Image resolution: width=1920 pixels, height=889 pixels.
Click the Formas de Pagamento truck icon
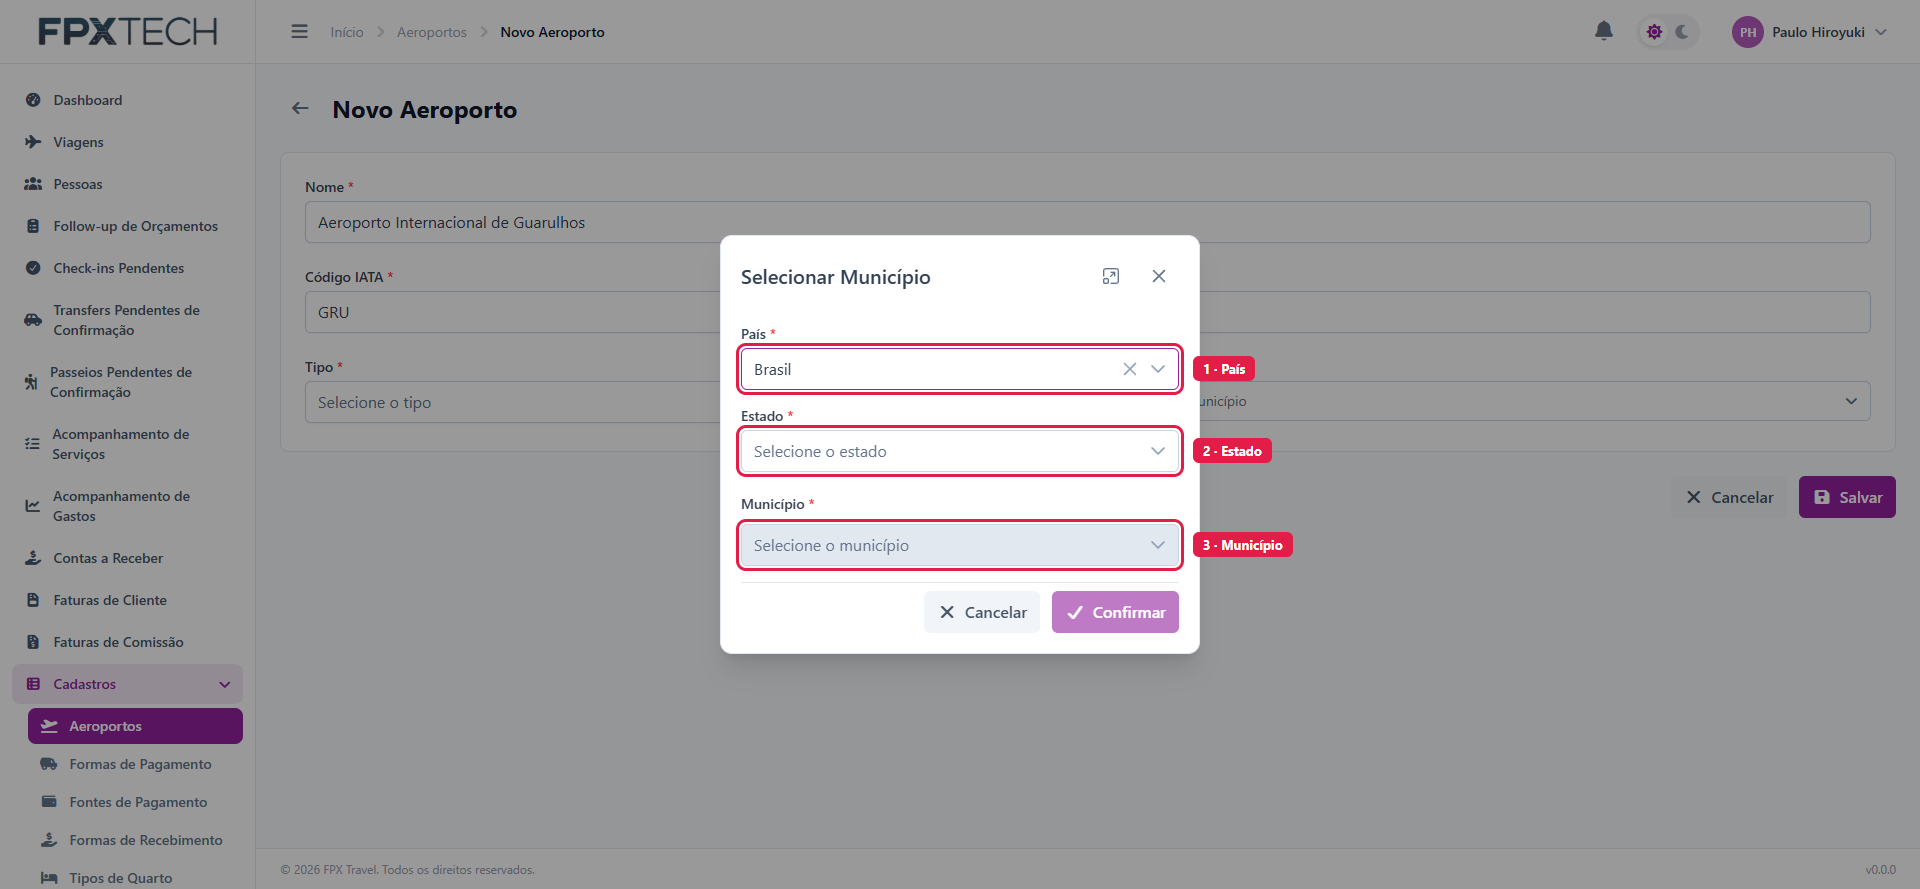[49, 764]
